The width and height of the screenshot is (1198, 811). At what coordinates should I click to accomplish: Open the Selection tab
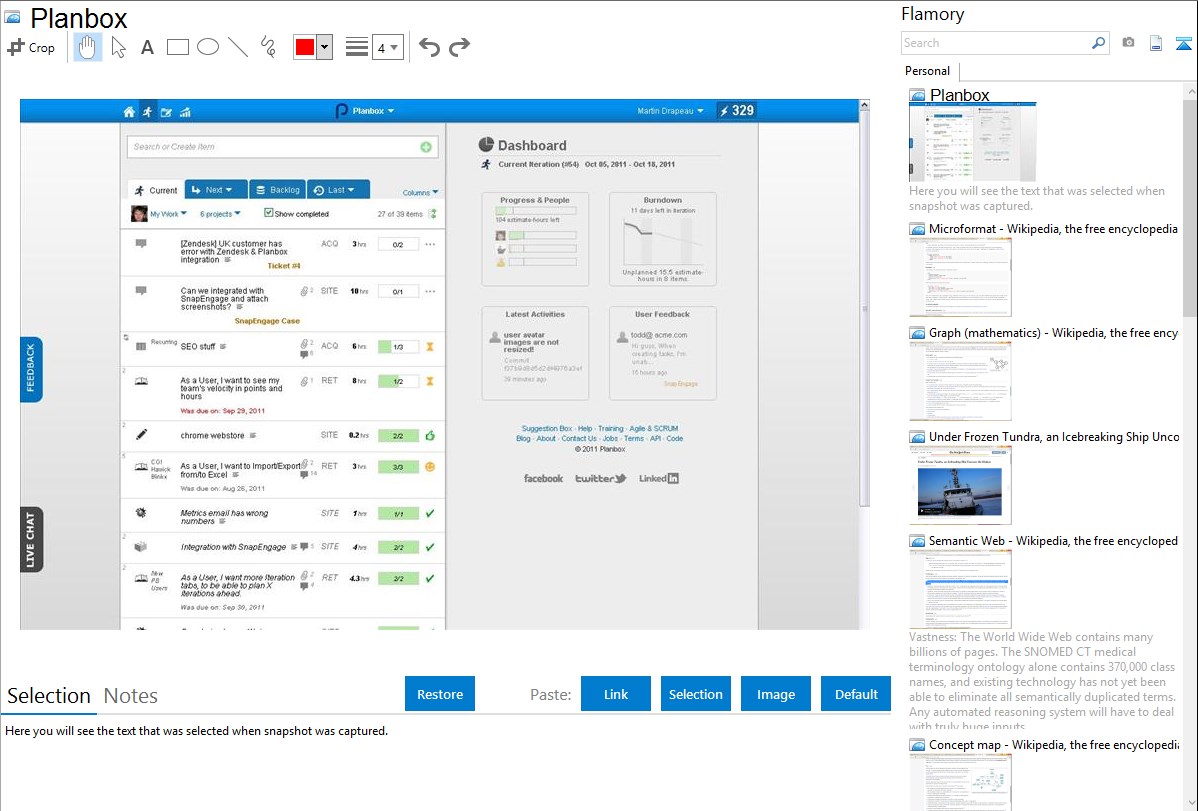(49, 696)
